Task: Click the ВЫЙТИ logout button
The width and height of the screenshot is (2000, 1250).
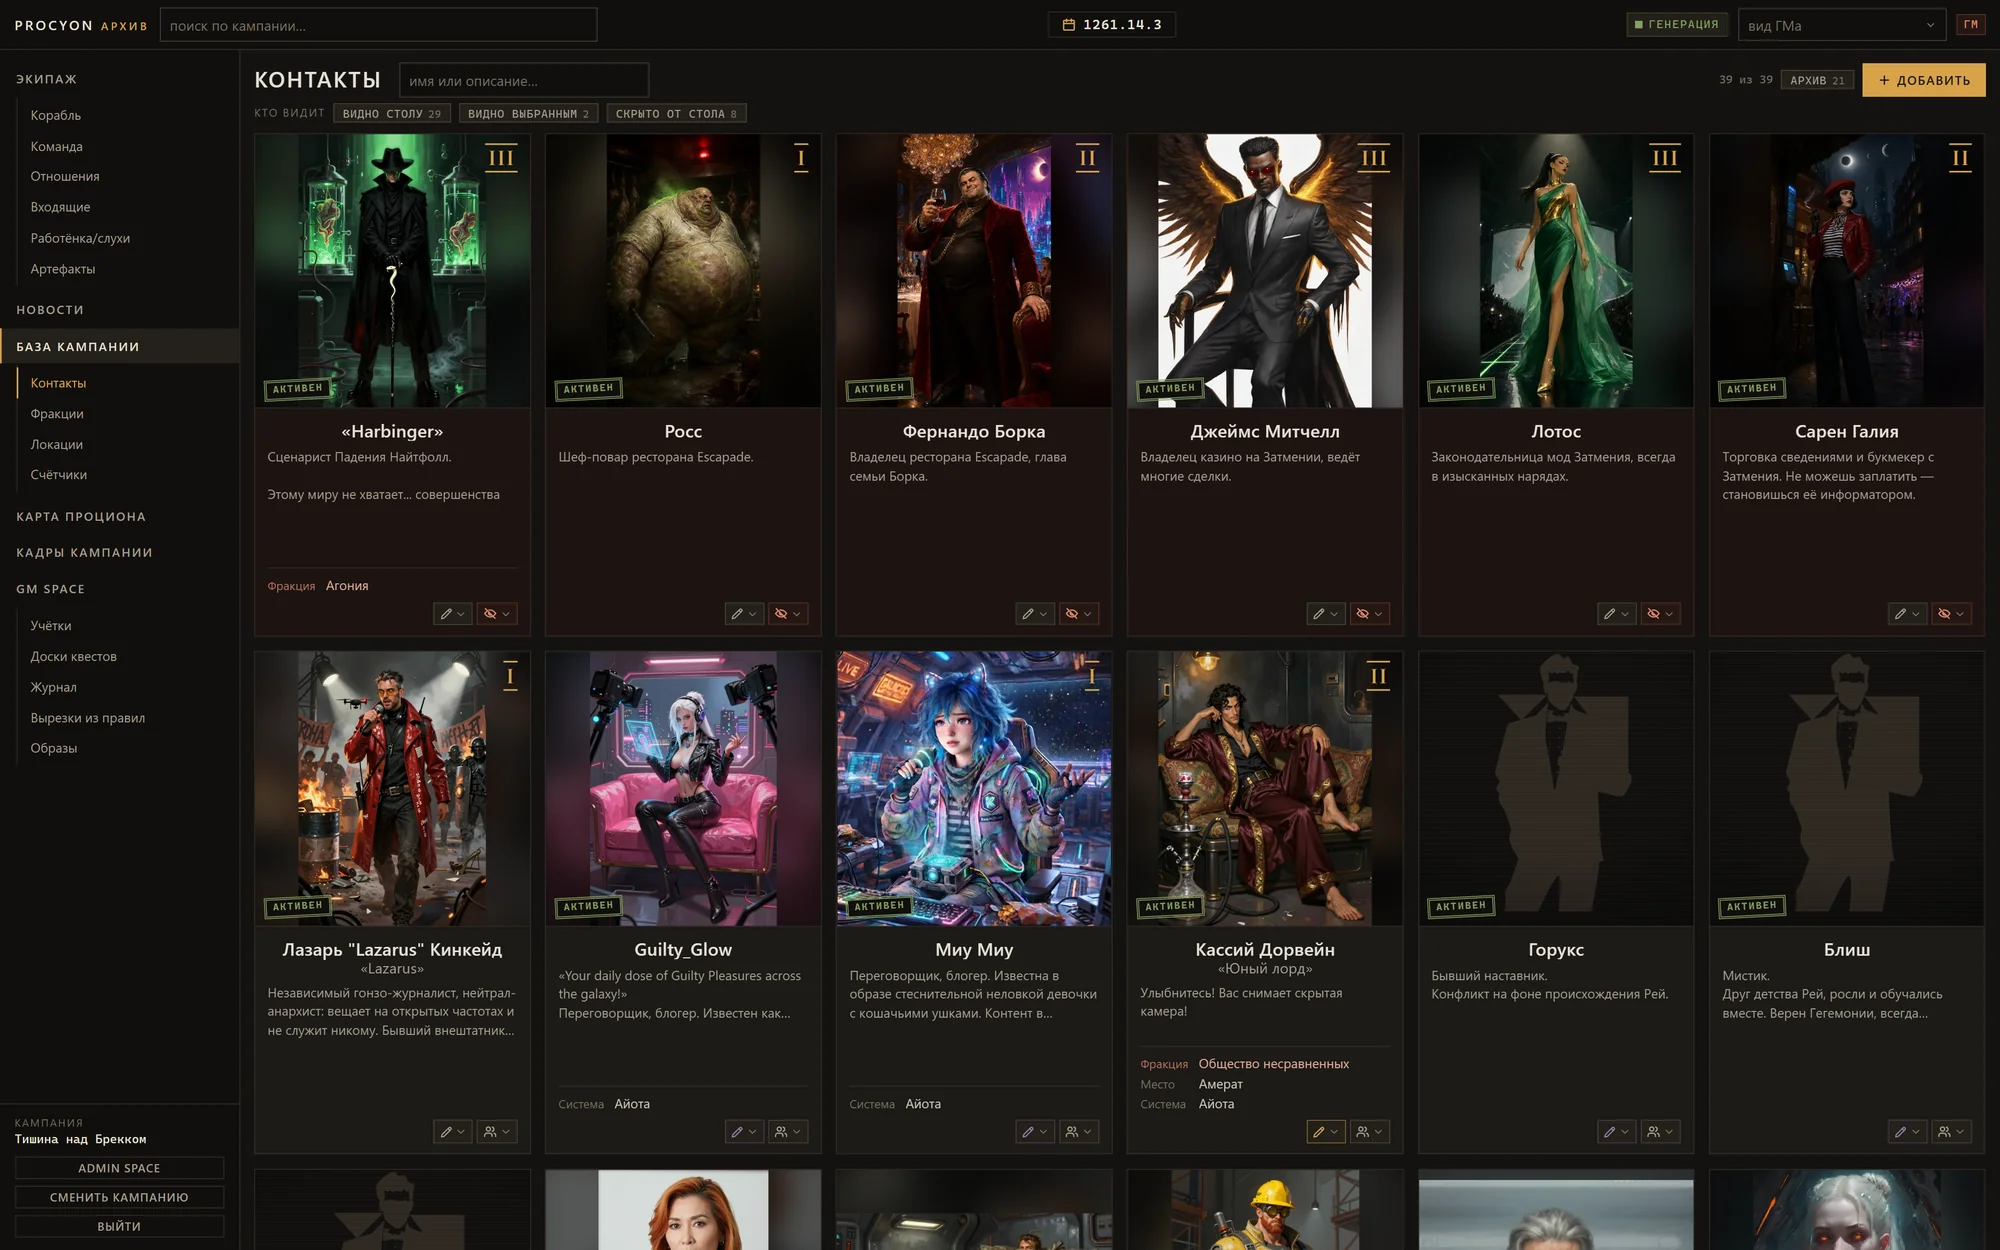Action: click(119, 1226)
